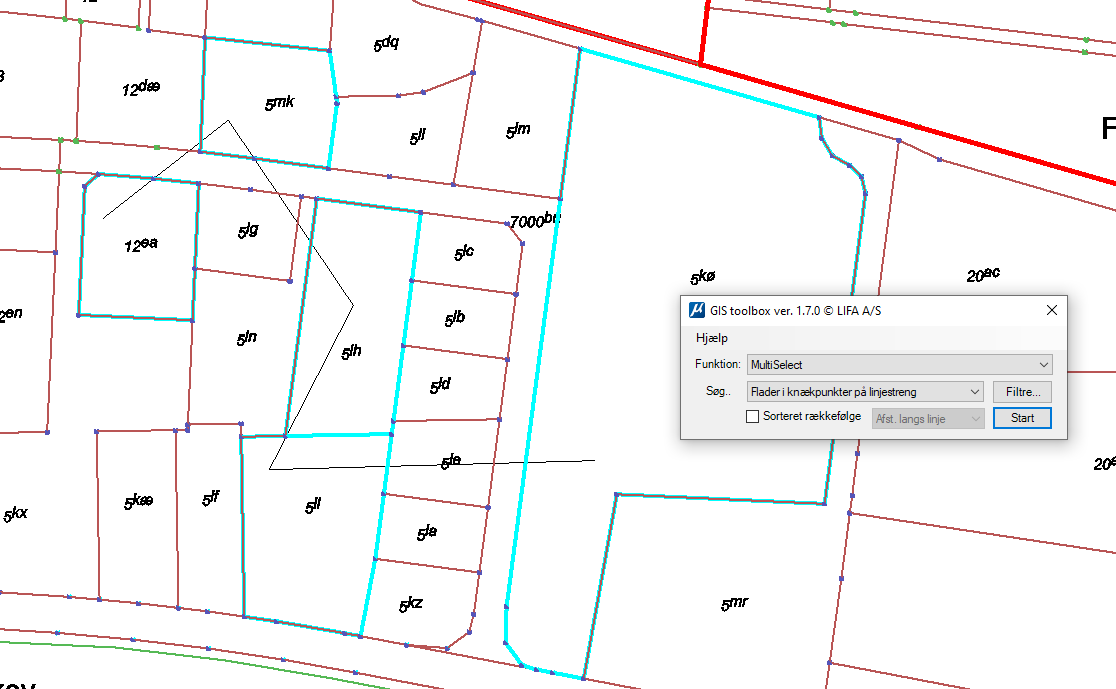The width and height of the screenshot is (1116, 689).
Task: Pick parcel 12ea on the map
Action: (140, 244)
